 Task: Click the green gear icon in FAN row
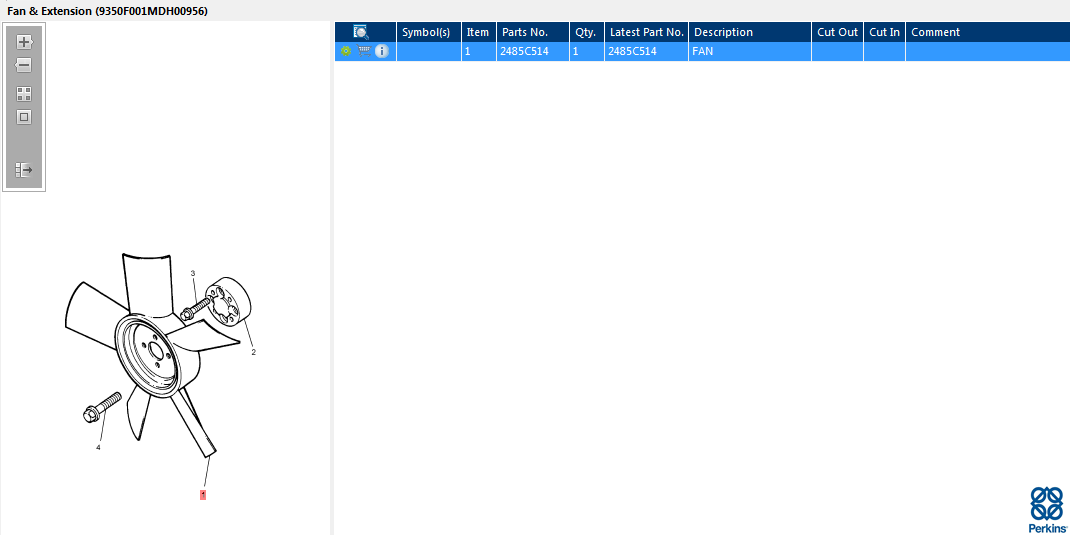point(346,51)
